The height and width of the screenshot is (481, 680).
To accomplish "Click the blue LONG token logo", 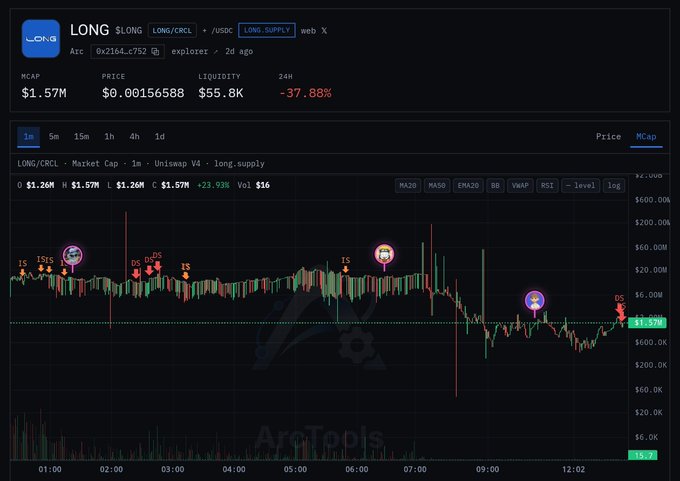I will click(41, 39).
